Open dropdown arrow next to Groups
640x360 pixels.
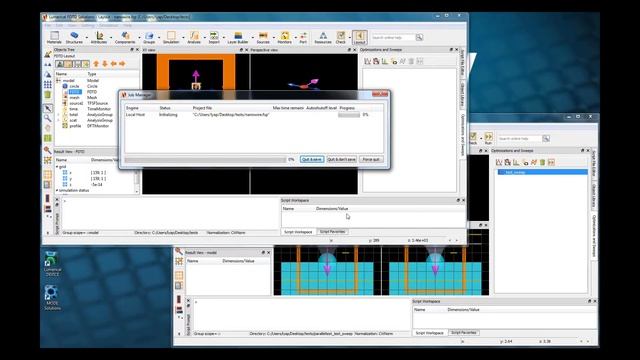point(159,38)
